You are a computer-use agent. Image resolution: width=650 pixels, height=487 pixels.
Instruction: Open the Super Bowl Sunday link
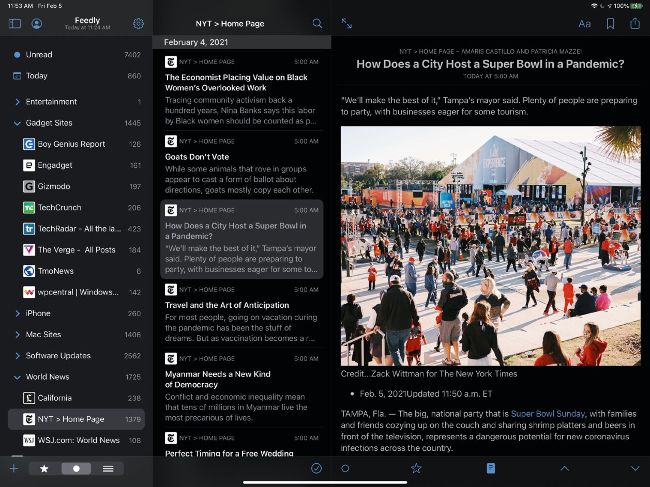coord(545,412)
